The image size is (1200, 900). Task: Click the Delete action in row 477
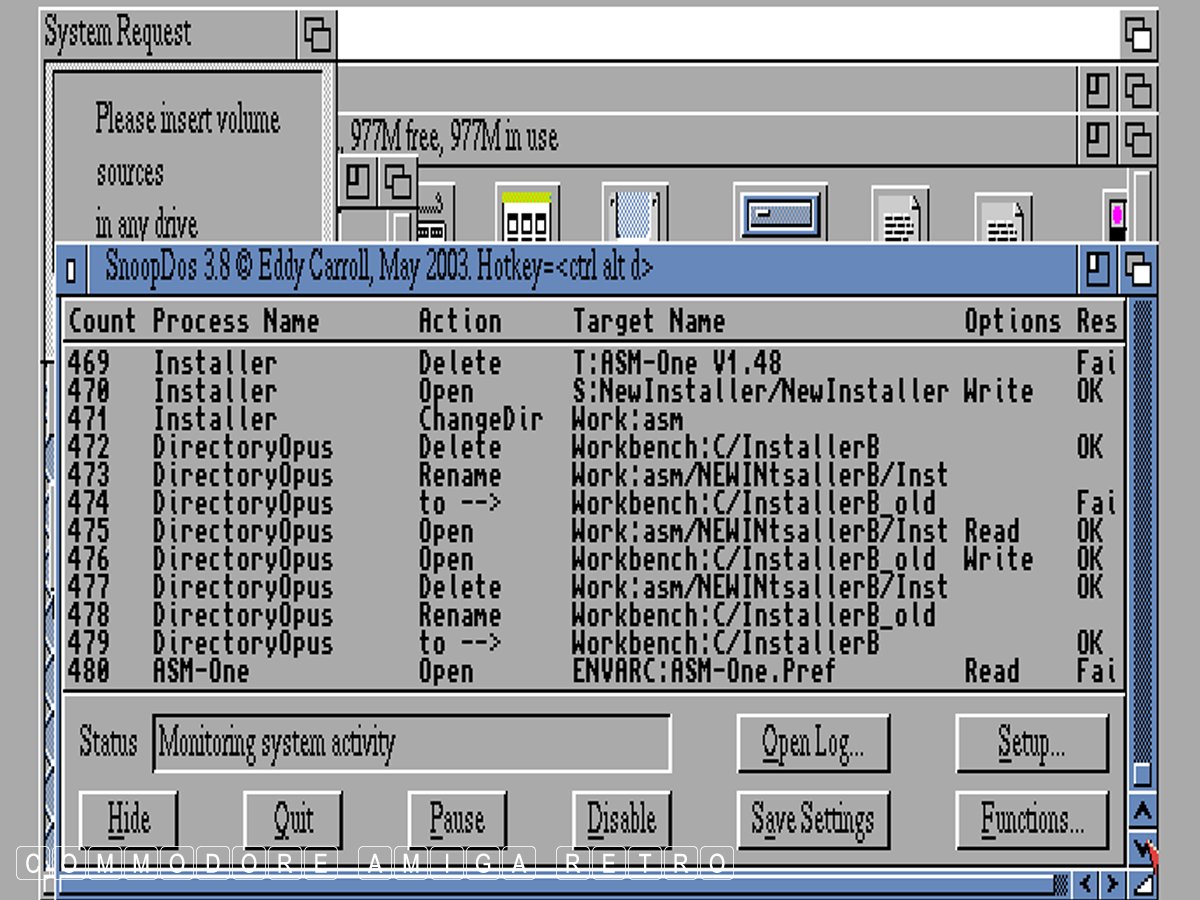(x=460, y=587)
